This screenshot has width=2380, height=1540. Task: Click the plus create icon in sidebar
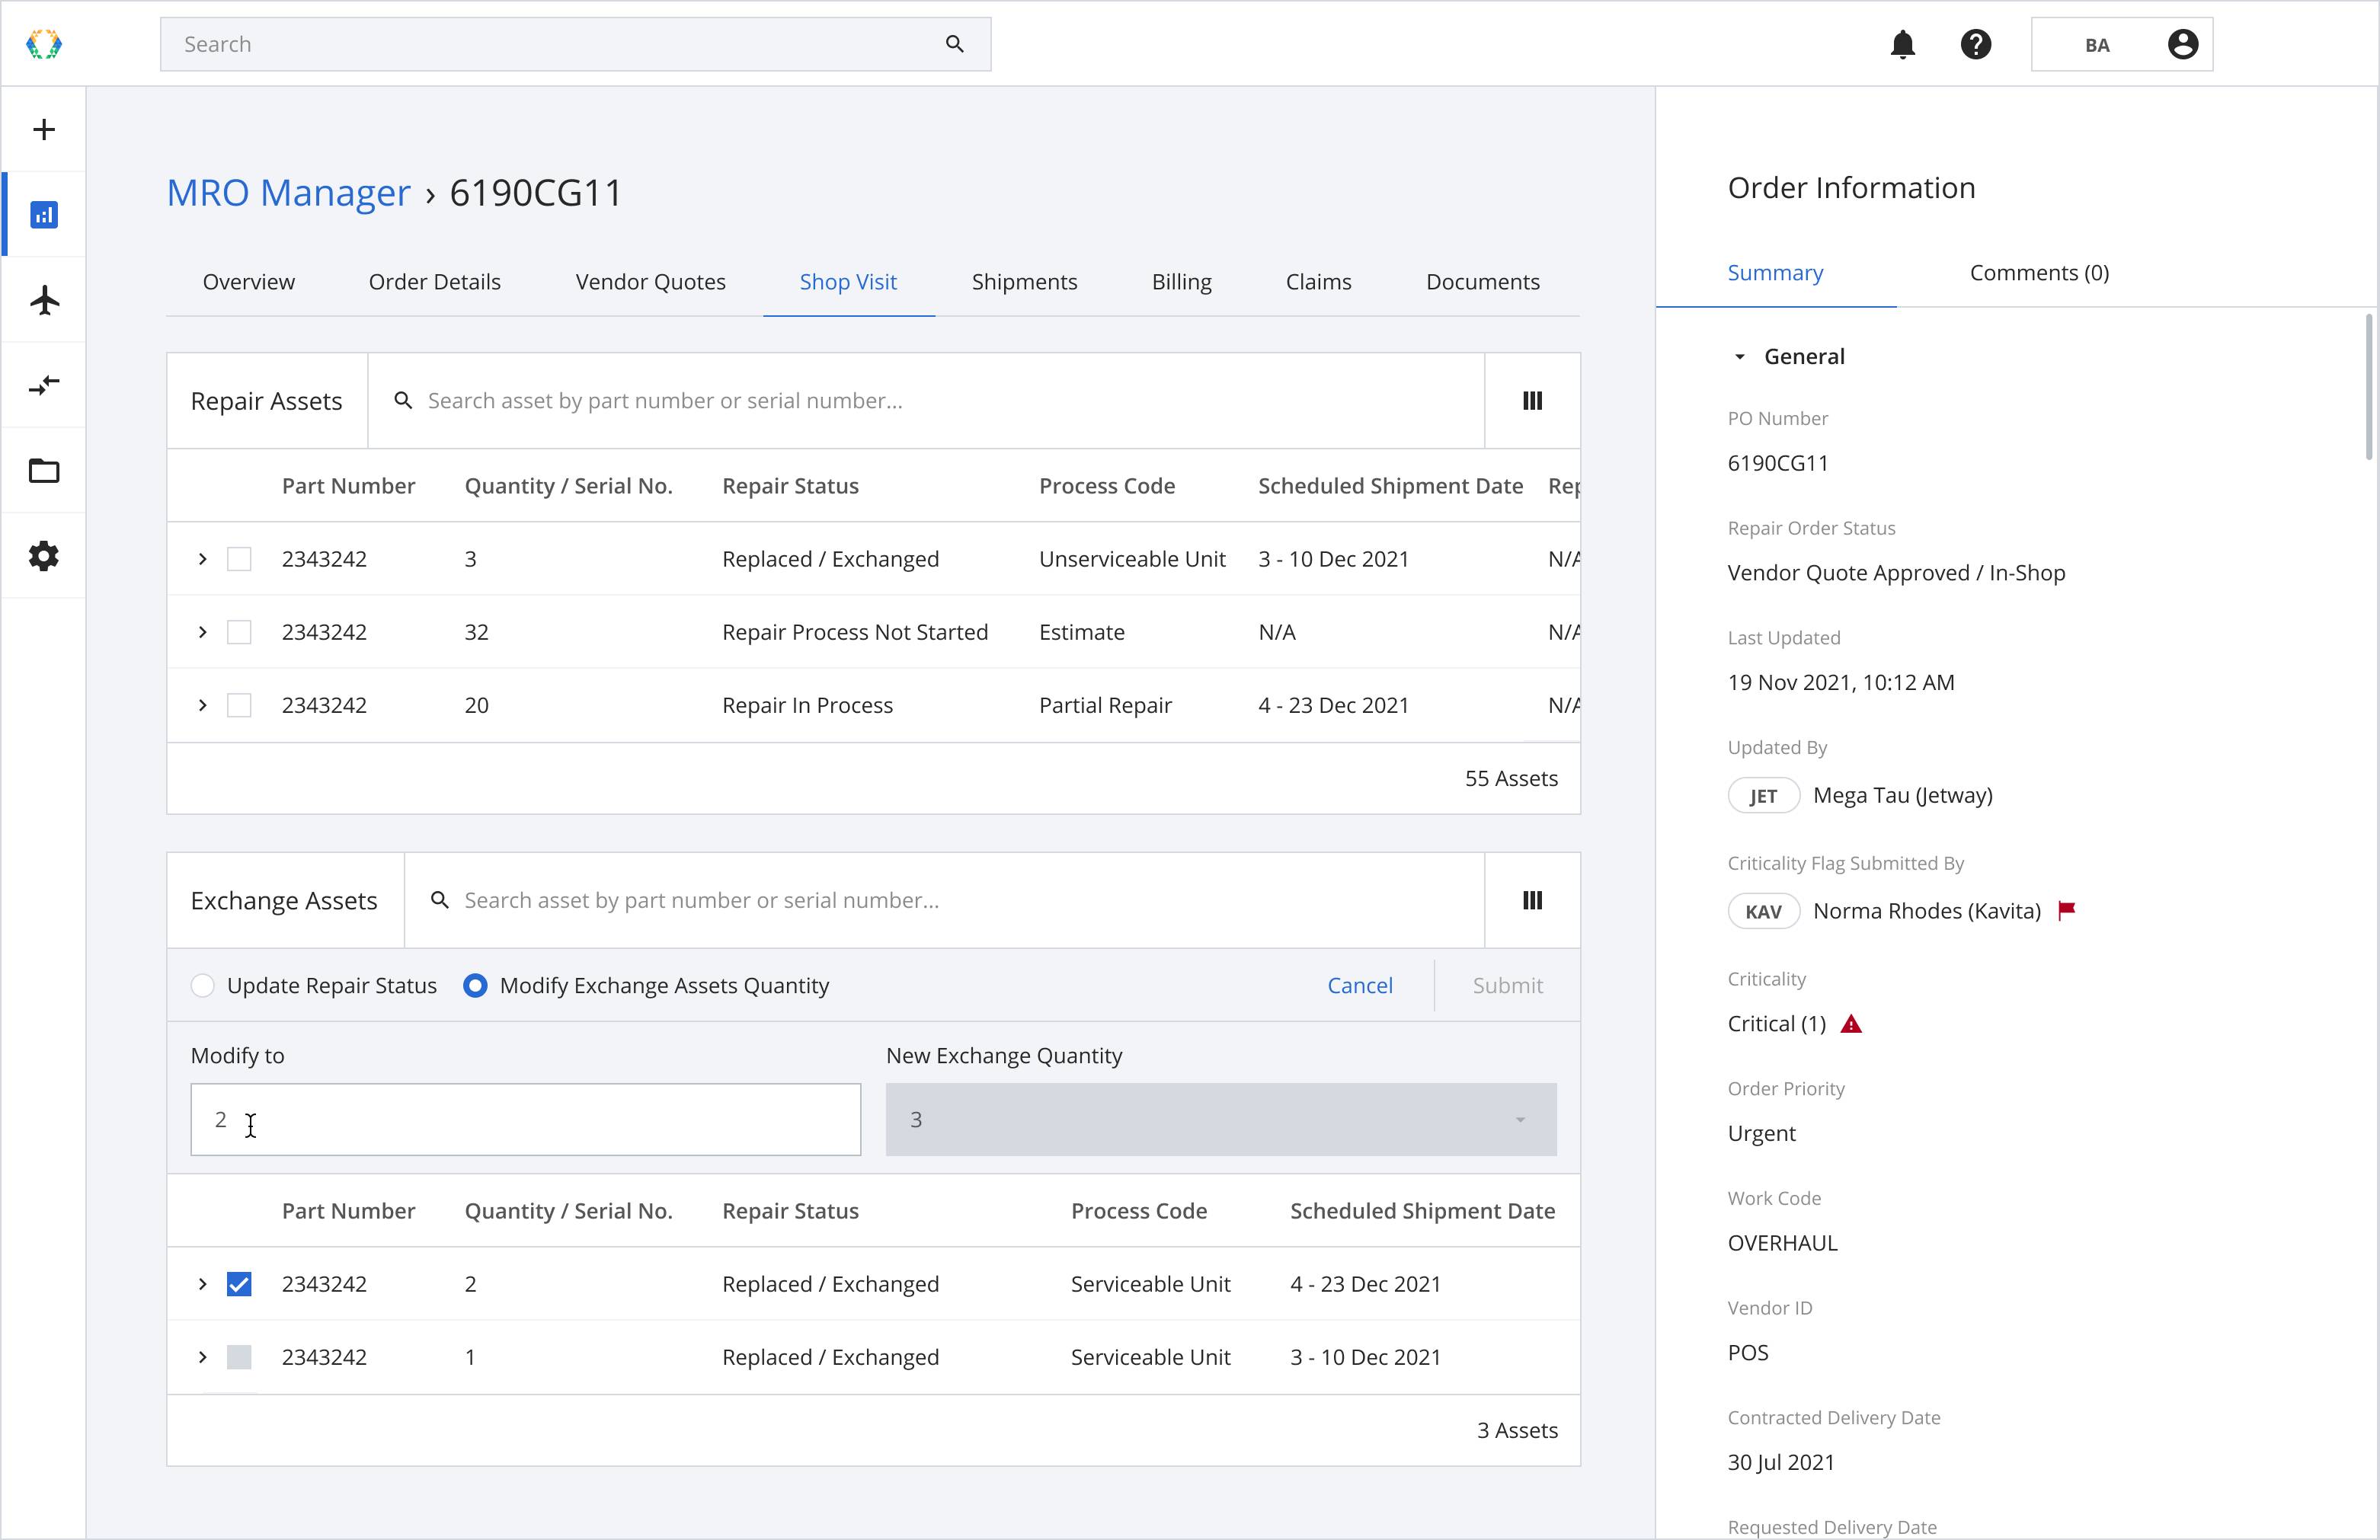(44, 129)
